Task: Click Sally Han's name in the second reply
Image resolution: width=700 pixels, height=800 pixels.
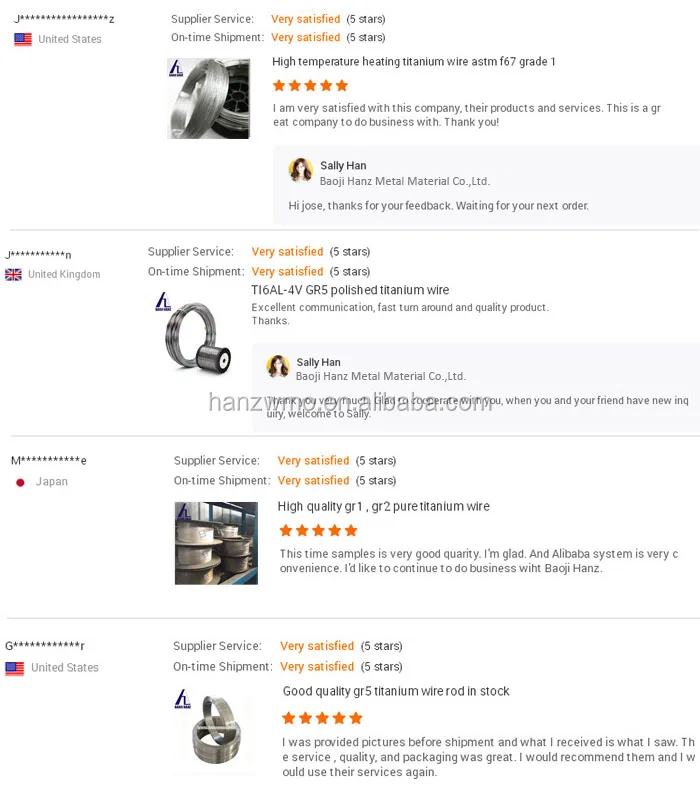Action: click(x=318, y=362)
